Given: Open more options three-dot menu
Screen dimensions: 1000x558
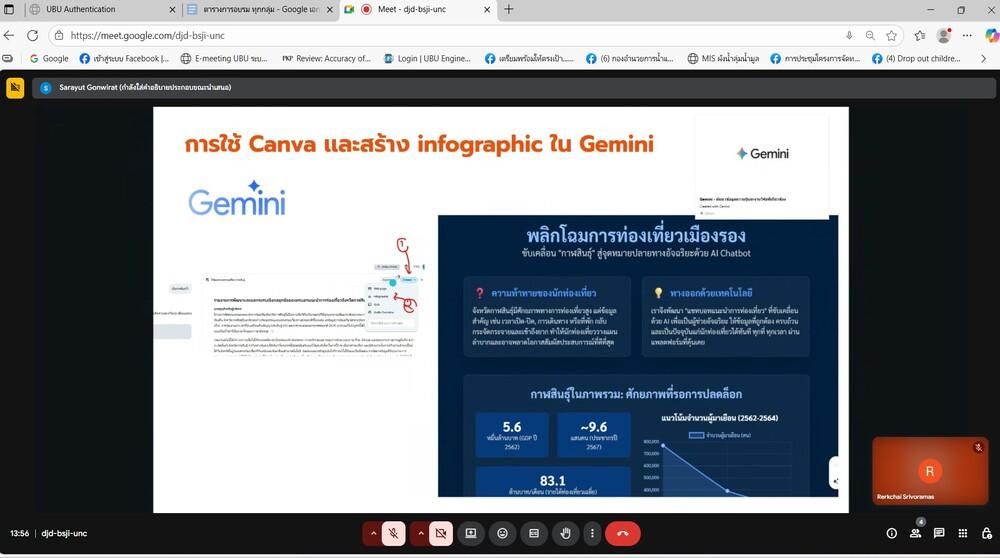Looking at the screenshot, I should tap(592, 533).
